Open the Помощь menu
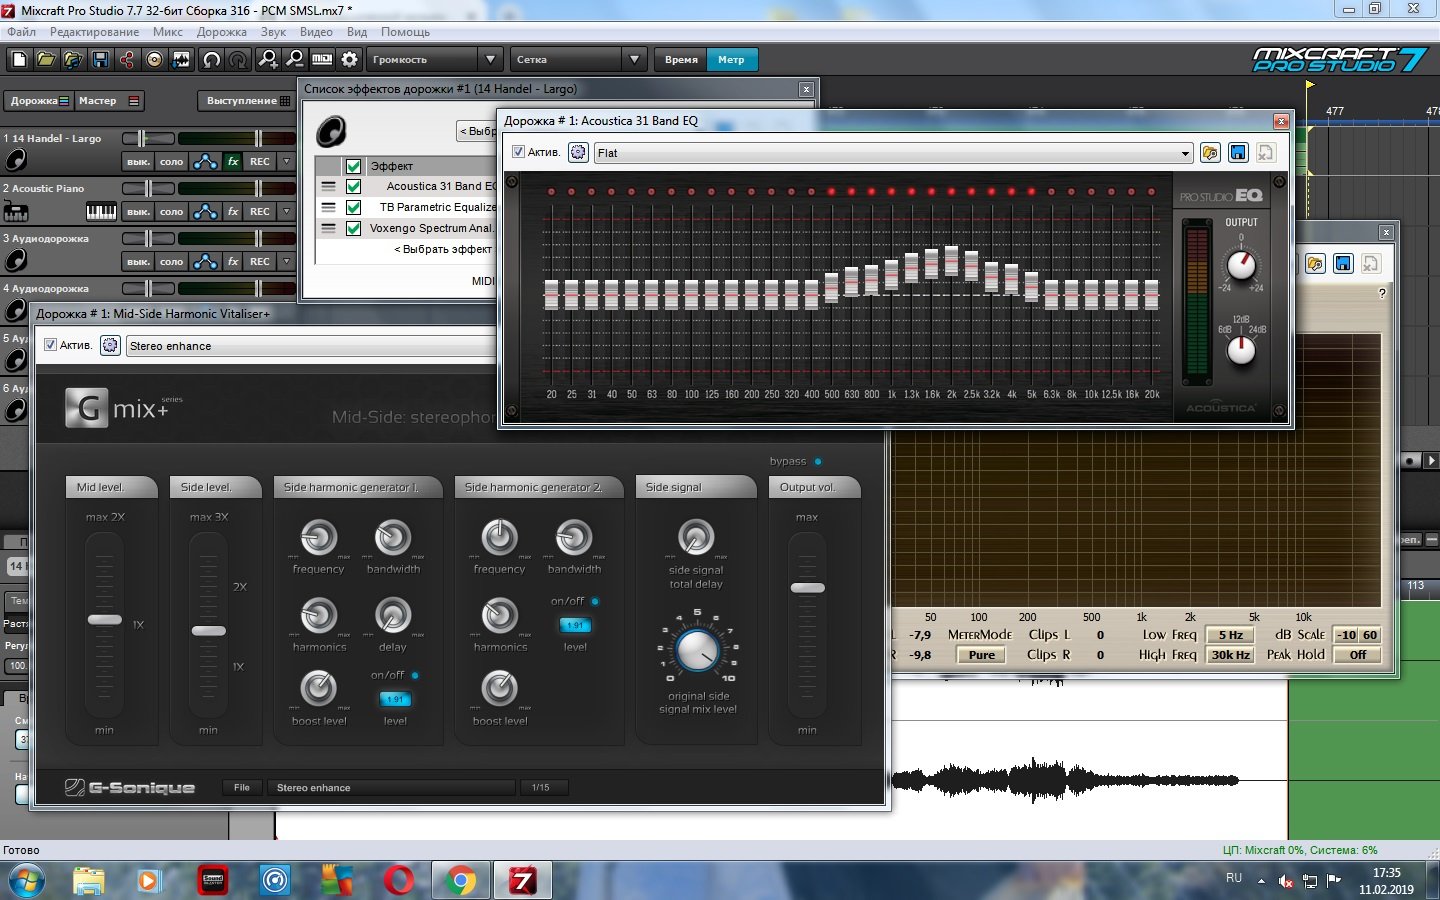Image resolution: width=1440 pixels, height=900 pixels. [405, 32]
